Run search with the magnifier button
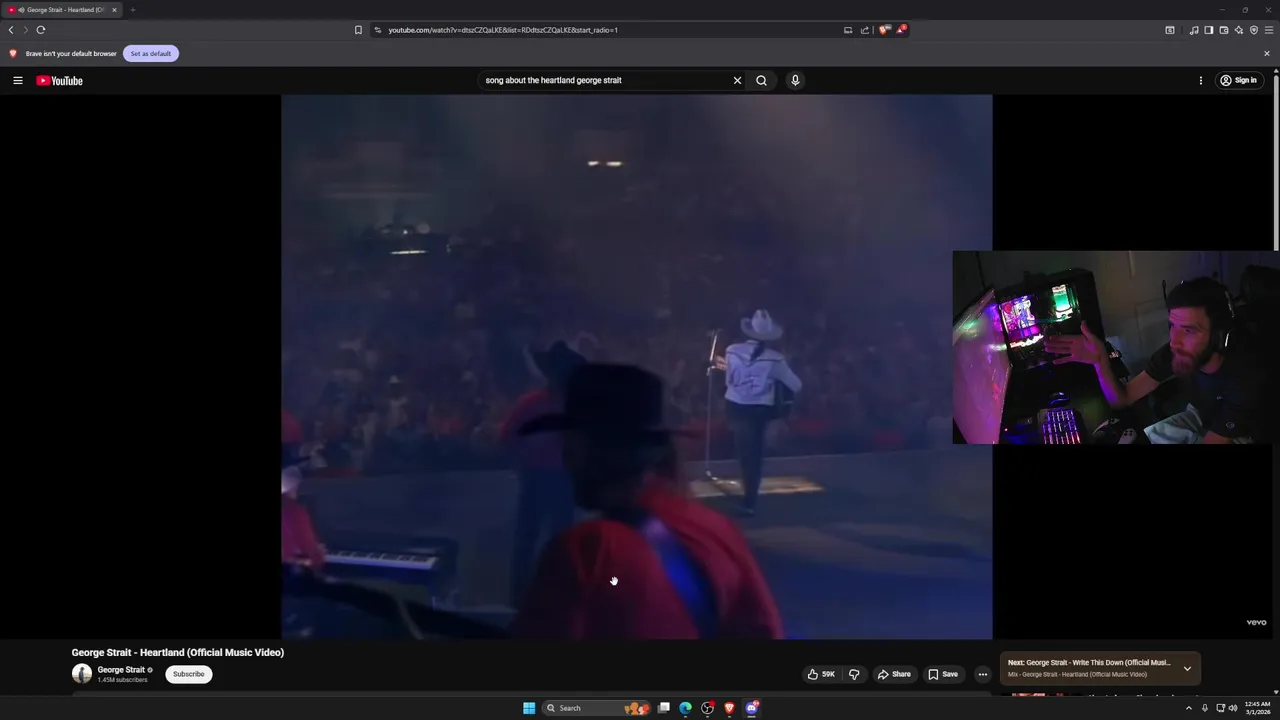The height and width of the screenshot is (720, 1280). point(761,80)
